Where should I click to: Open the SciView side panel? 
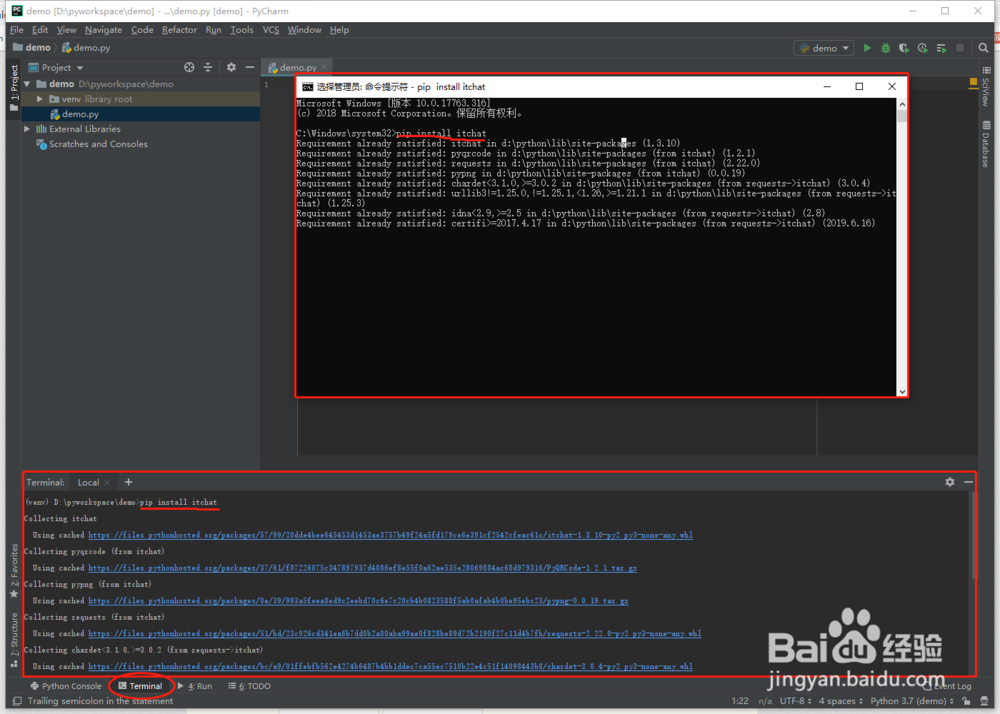tap(986, 86)
